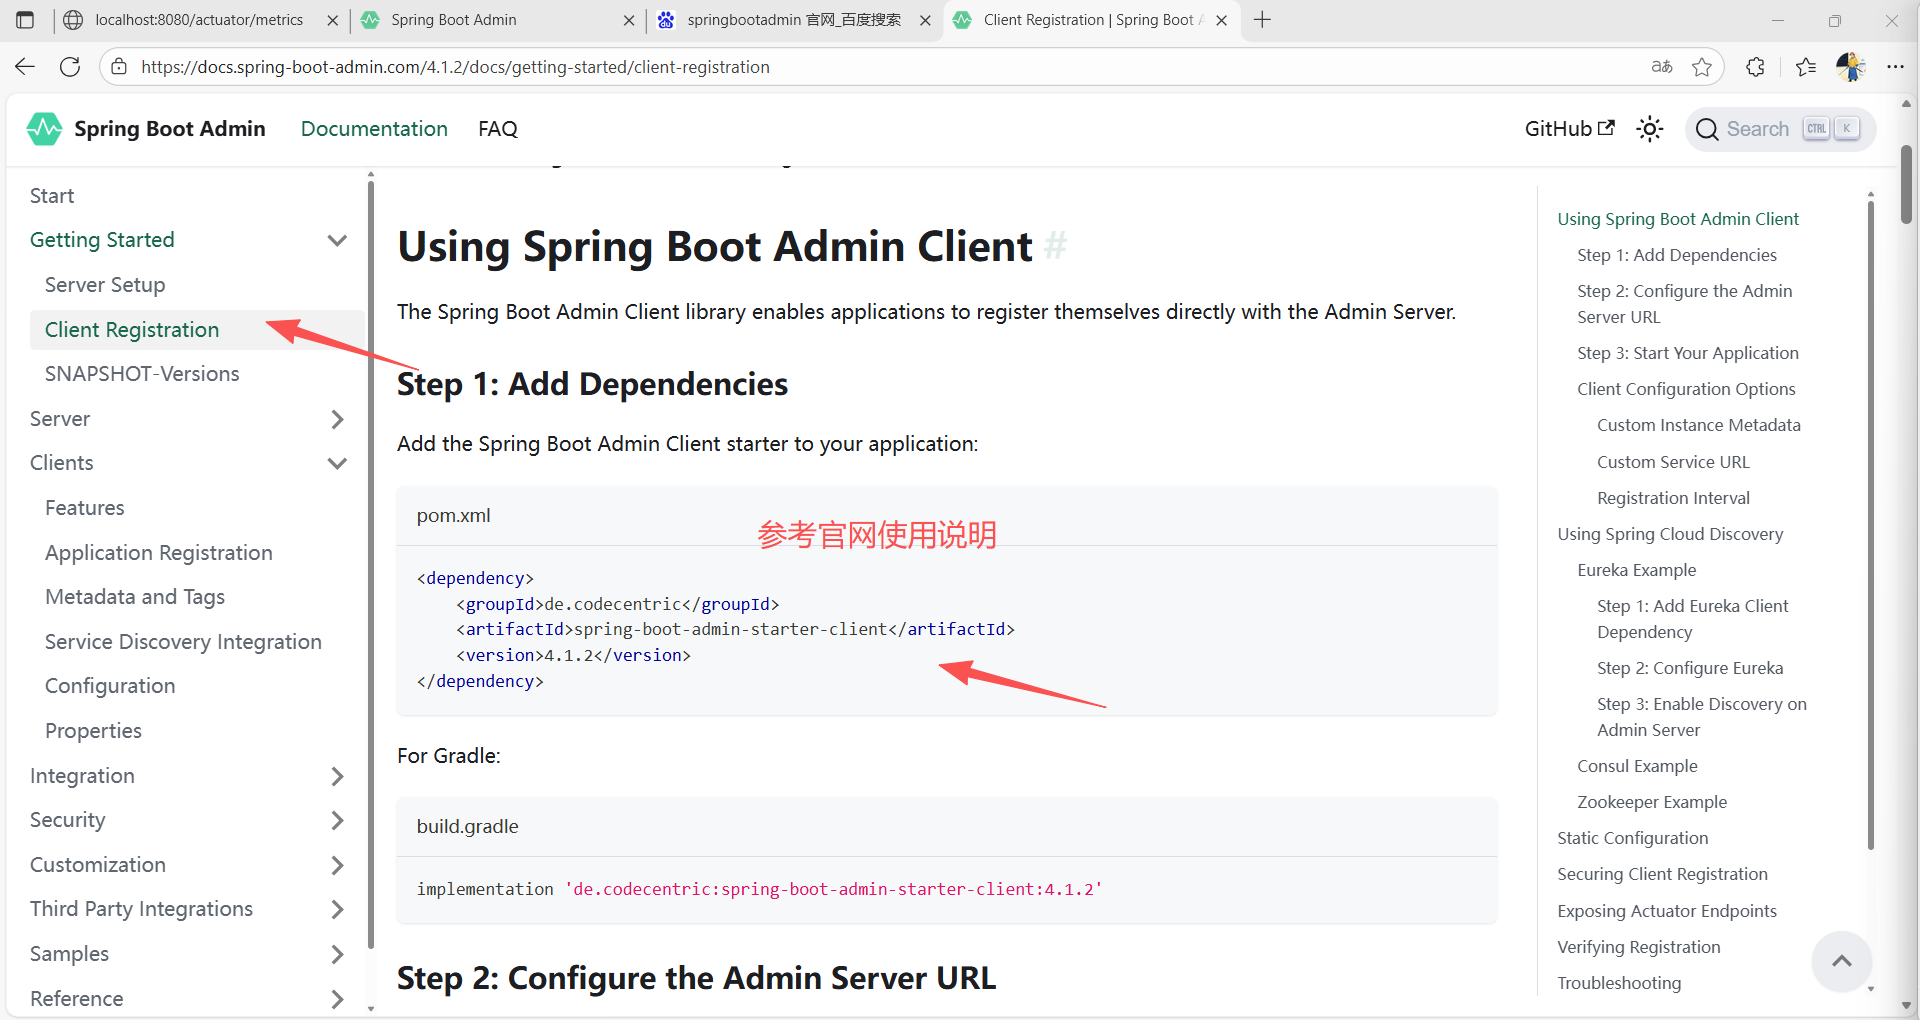Expand the Integration section chevron
The height and width of the screenshot is (1020, 1920).
click(x=337, y=776)
